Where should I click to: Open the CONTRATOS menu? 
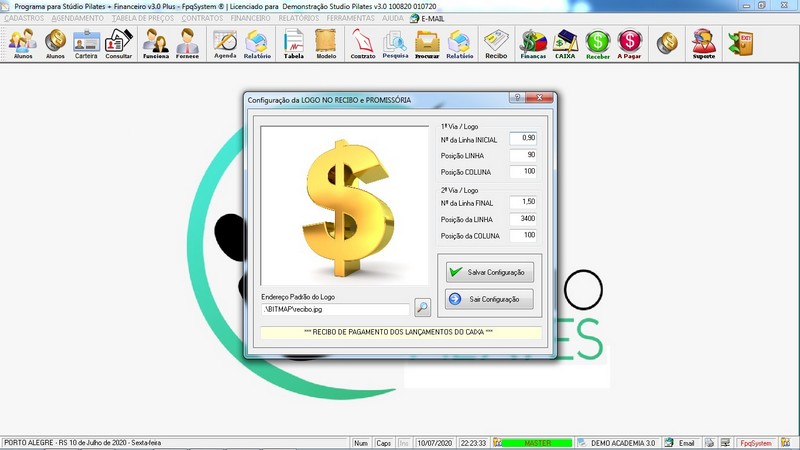click(x=203, y=18)
